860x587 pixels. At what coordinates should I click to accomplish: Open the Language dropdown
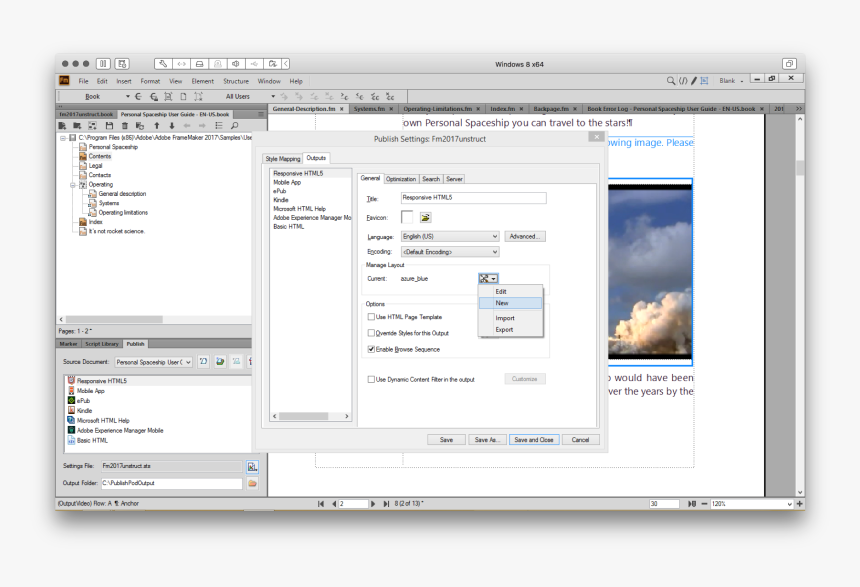click(450, 236)
